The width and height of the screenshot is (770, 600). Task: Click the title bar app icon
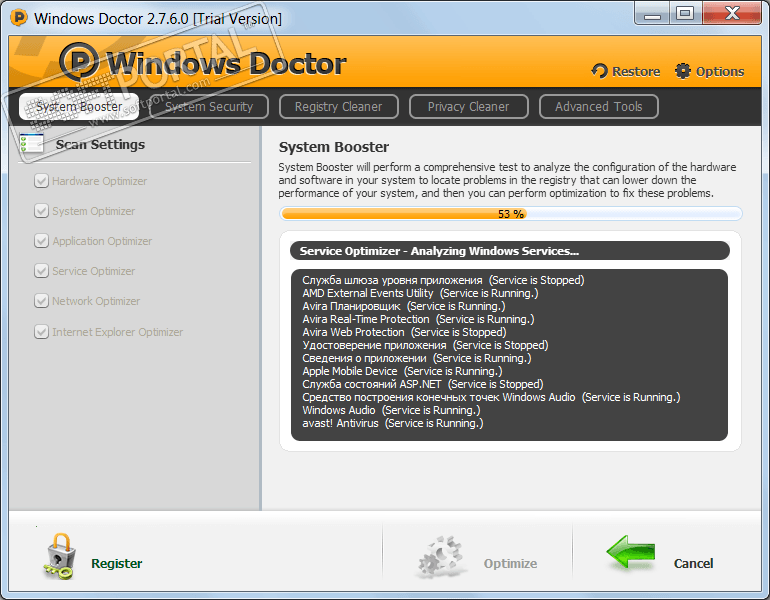coord(19,18)
